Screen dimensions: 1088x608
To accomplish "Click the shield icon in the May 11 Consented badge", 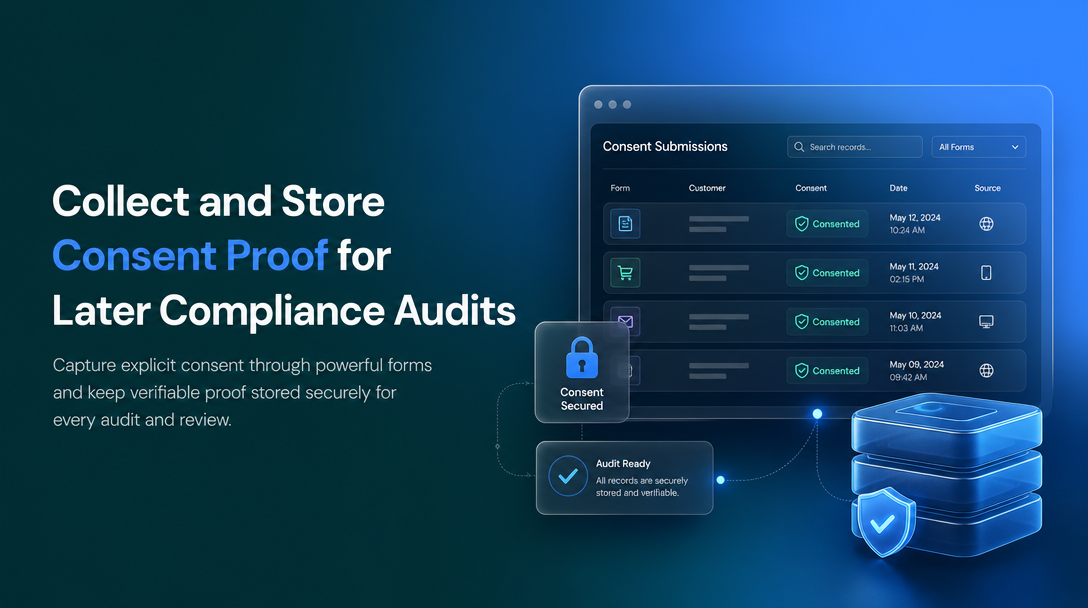I will point(801,273).
